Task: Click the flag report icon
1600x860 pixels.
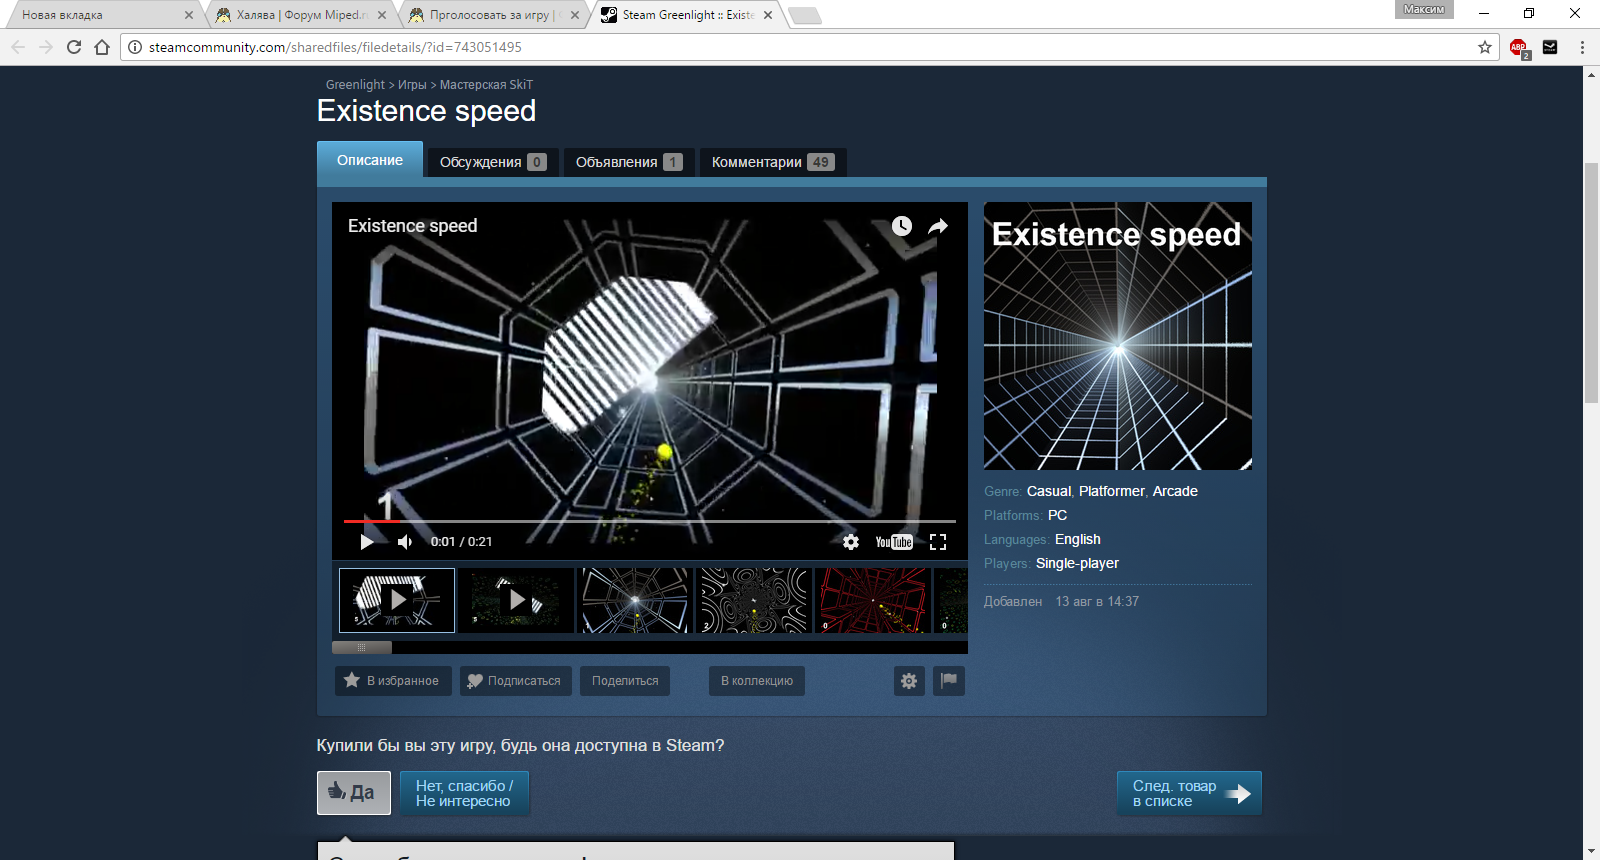Action: [949, 681]
